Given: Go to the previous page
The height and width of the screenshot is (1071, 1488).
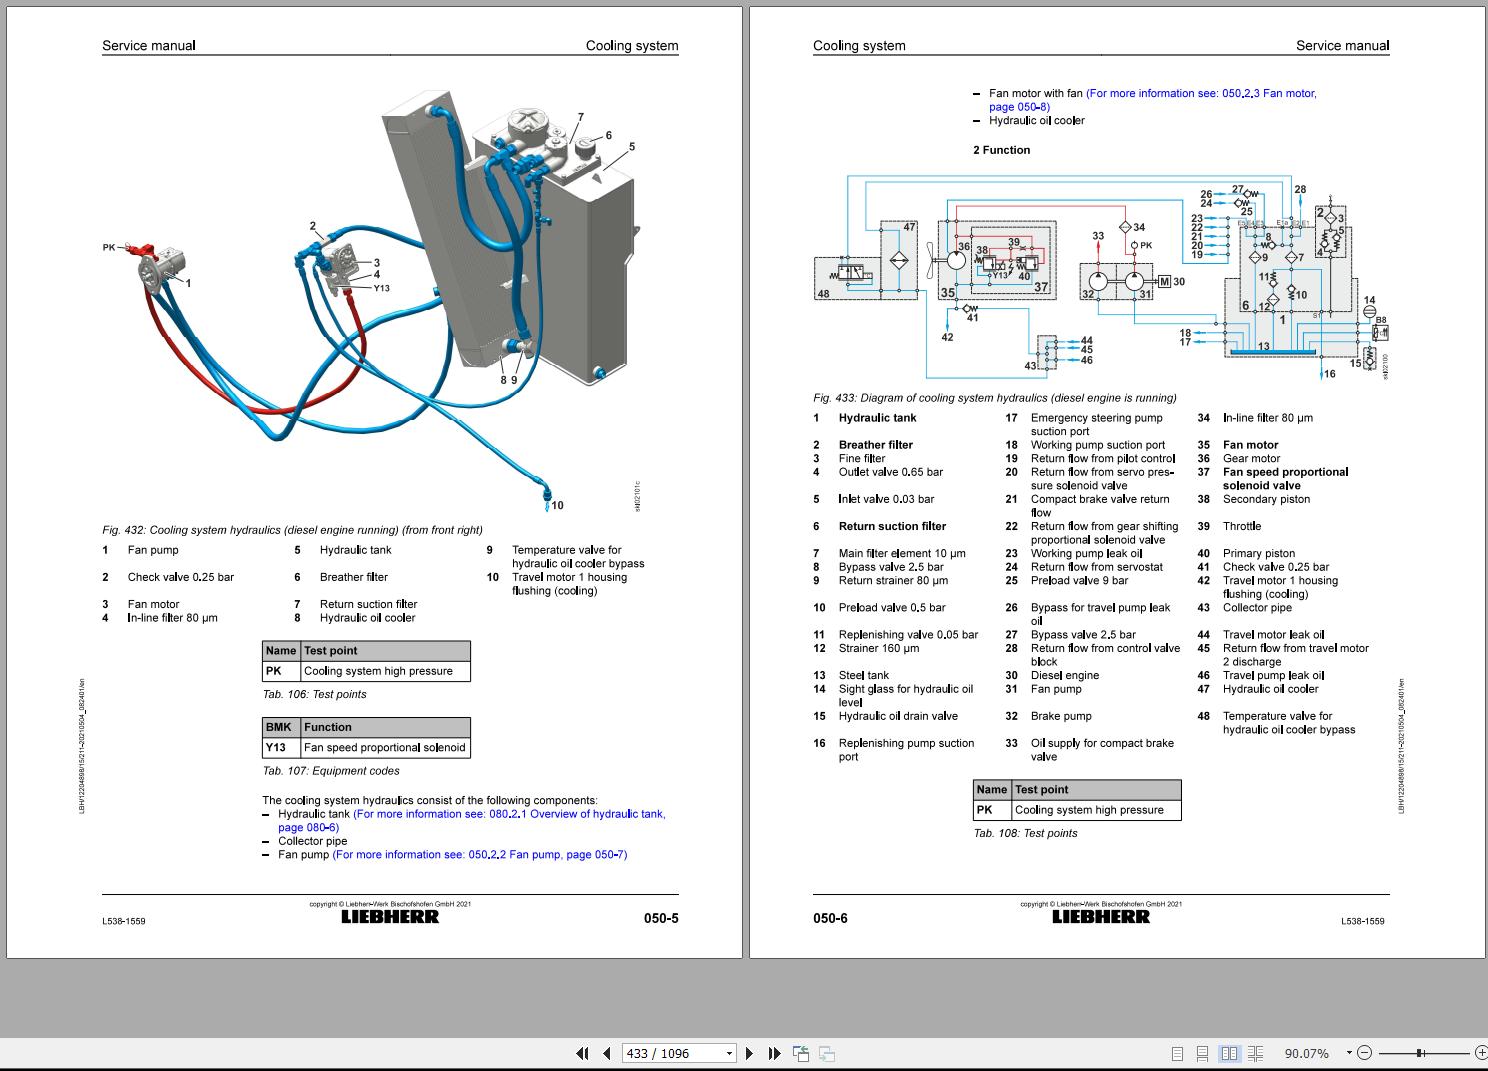Looking at the screenshot, I should tap(607, 1053).
